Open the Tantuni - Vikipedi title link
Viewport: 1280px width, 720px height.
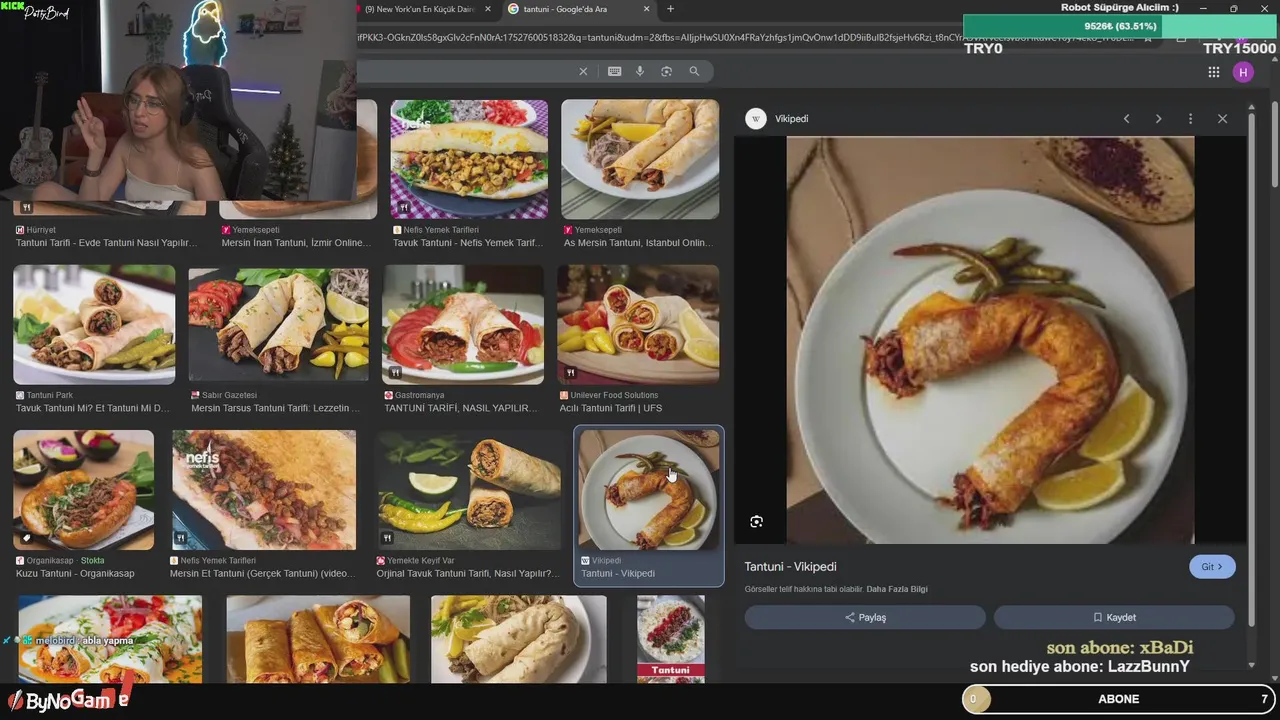[790, 567]
